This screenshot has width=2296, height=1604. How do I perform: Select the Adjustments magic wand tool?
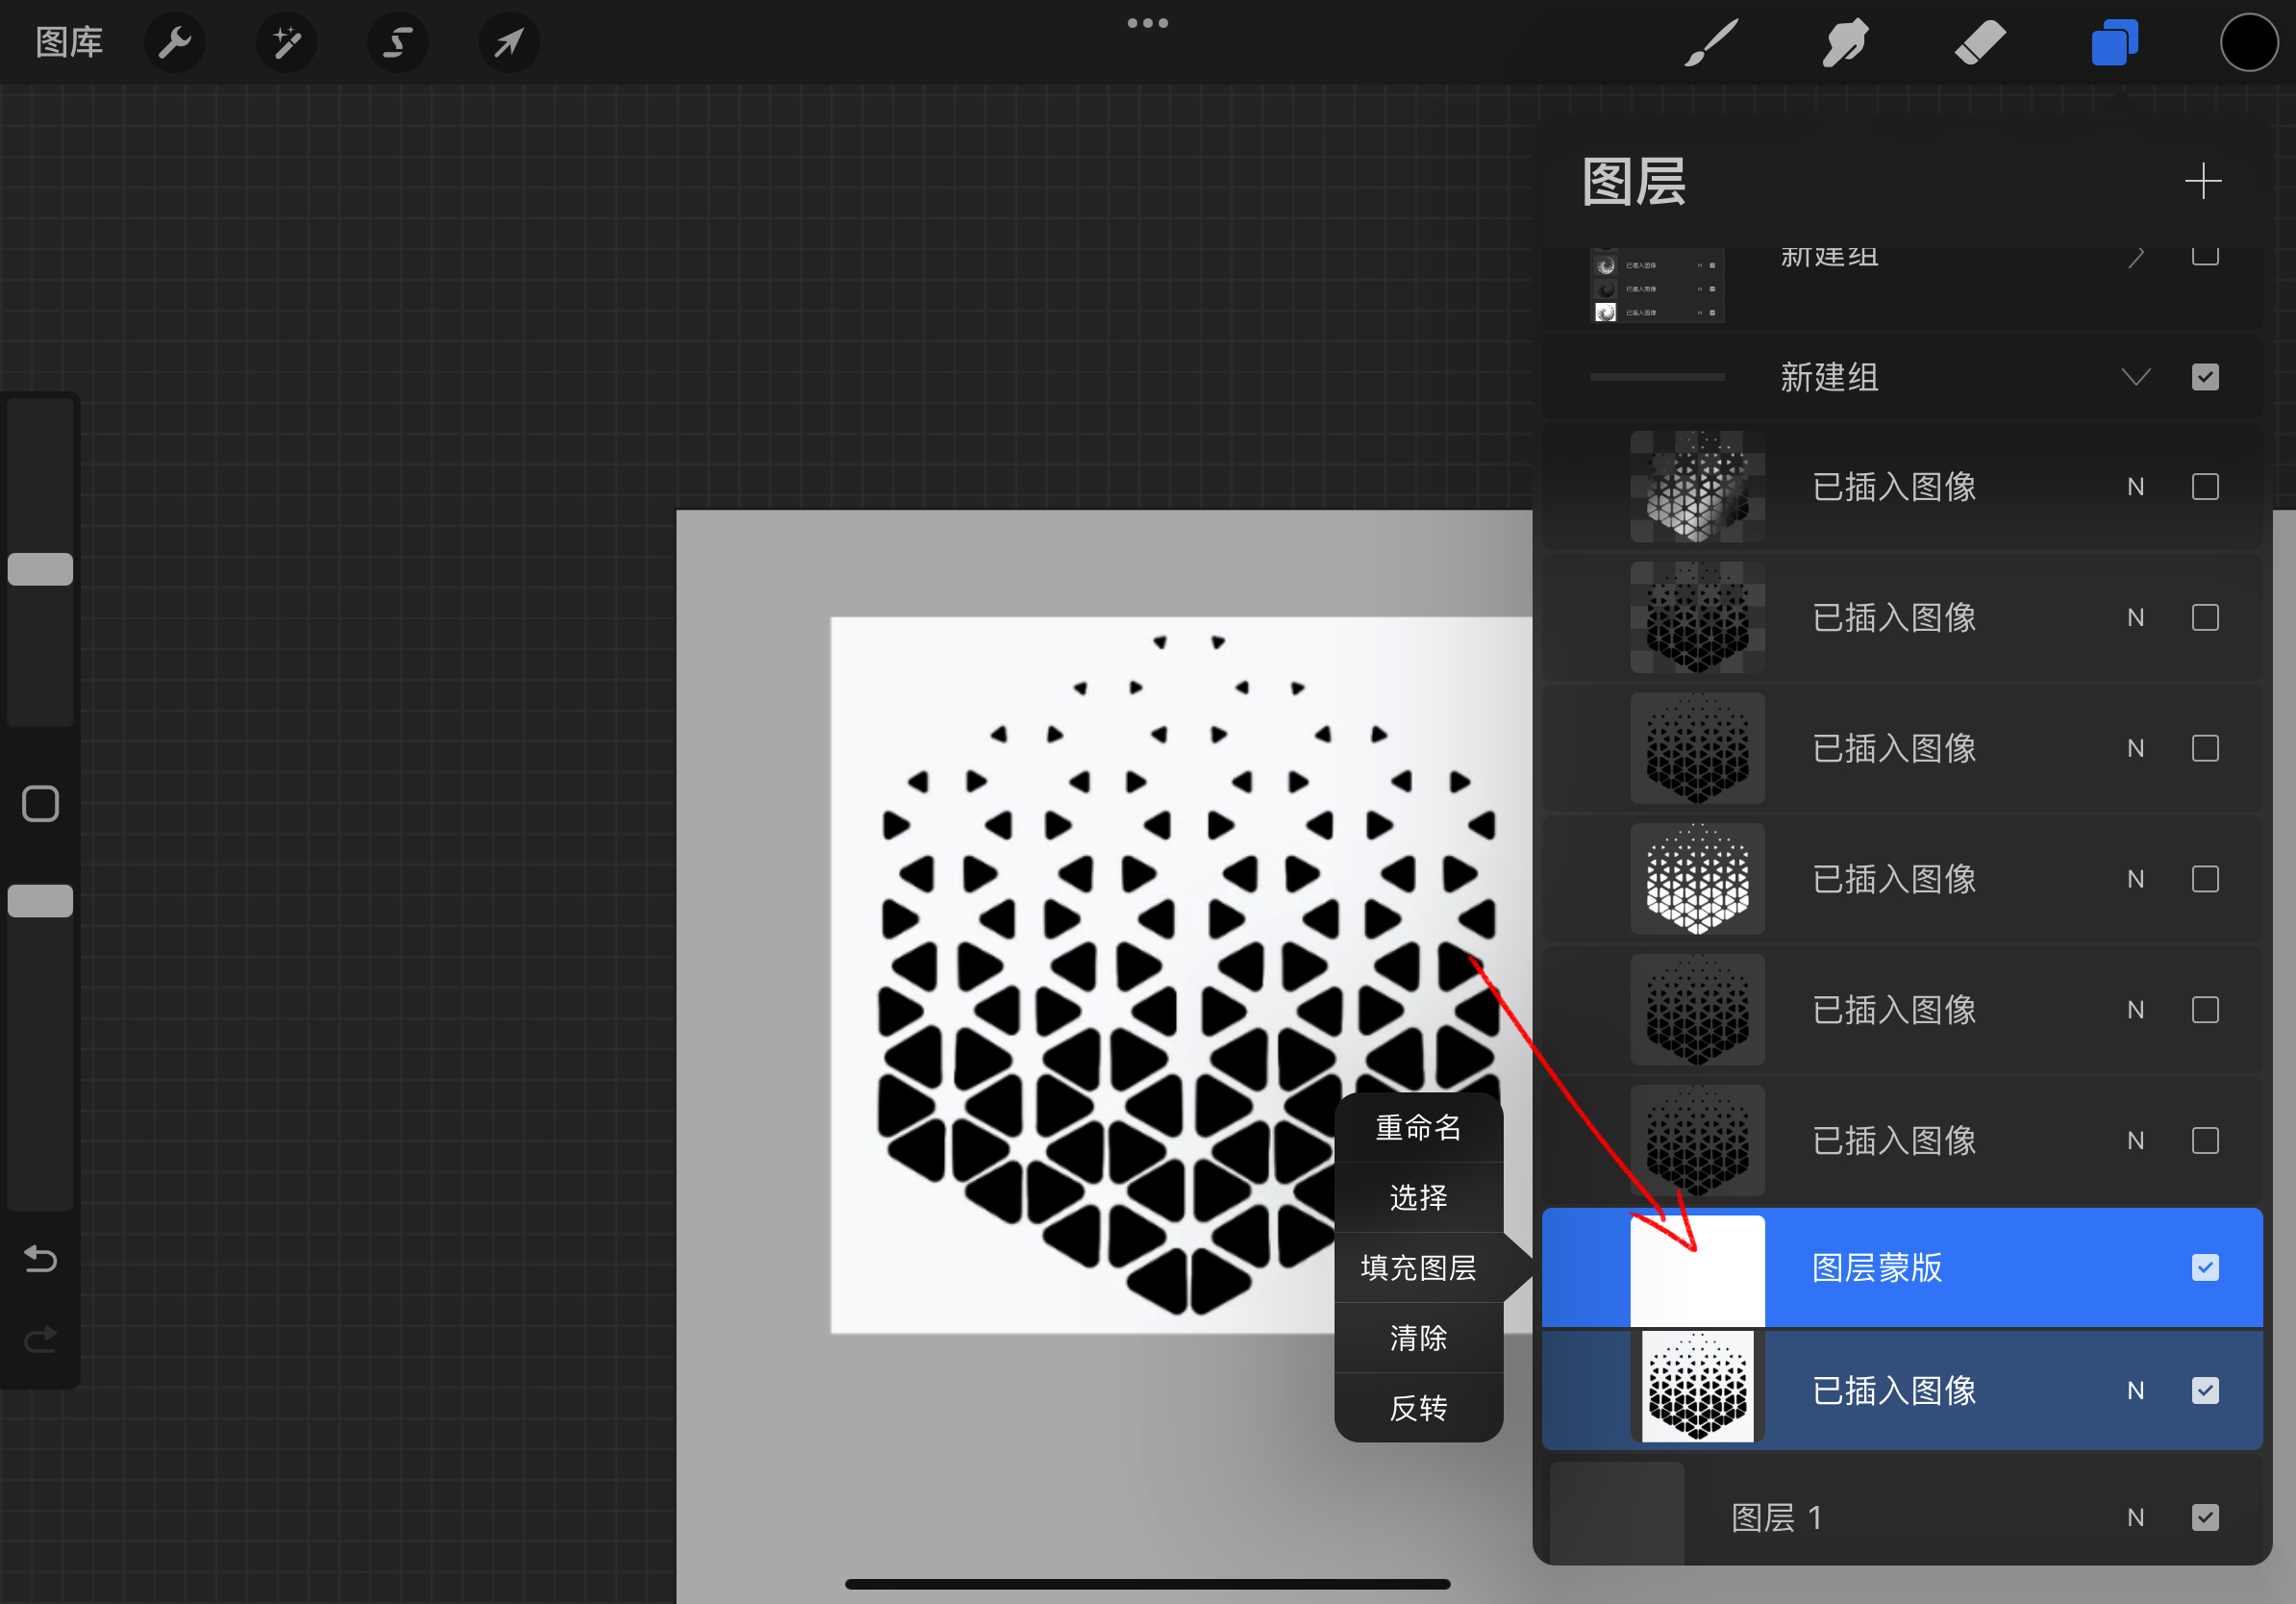point(286,42)
